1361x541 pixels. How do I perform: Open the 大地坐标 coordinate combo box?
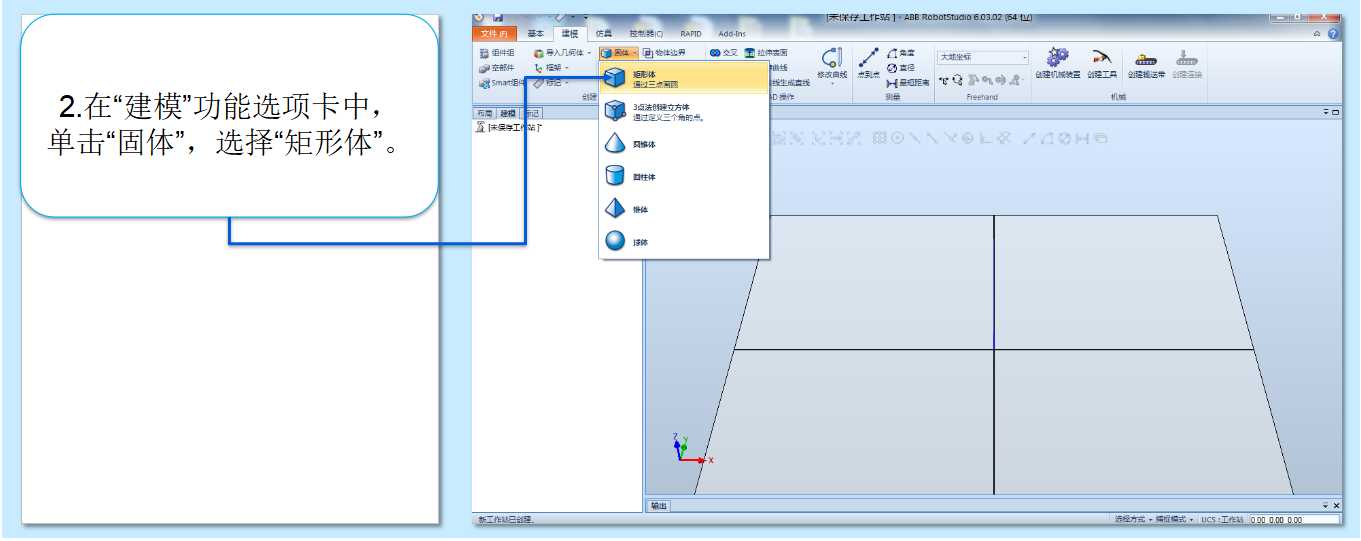(982, 57)
